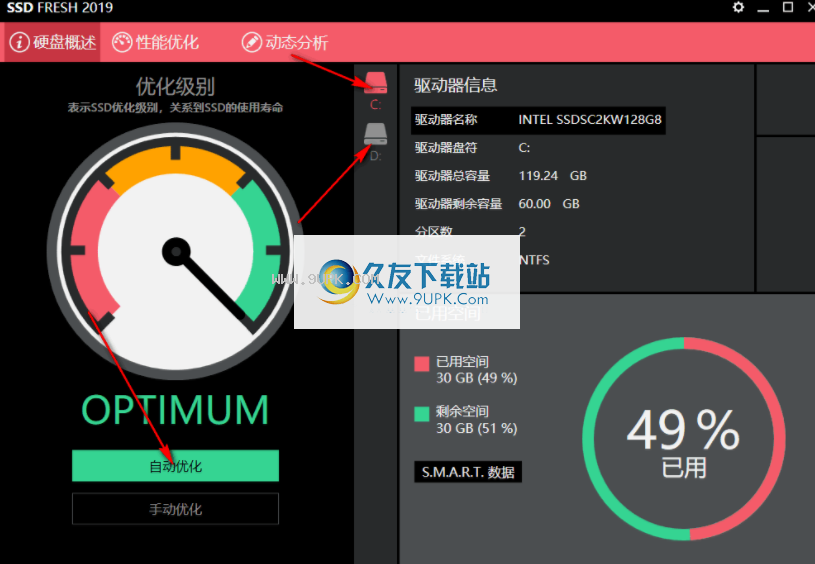Open the settings gear icon

pos(738,7)
